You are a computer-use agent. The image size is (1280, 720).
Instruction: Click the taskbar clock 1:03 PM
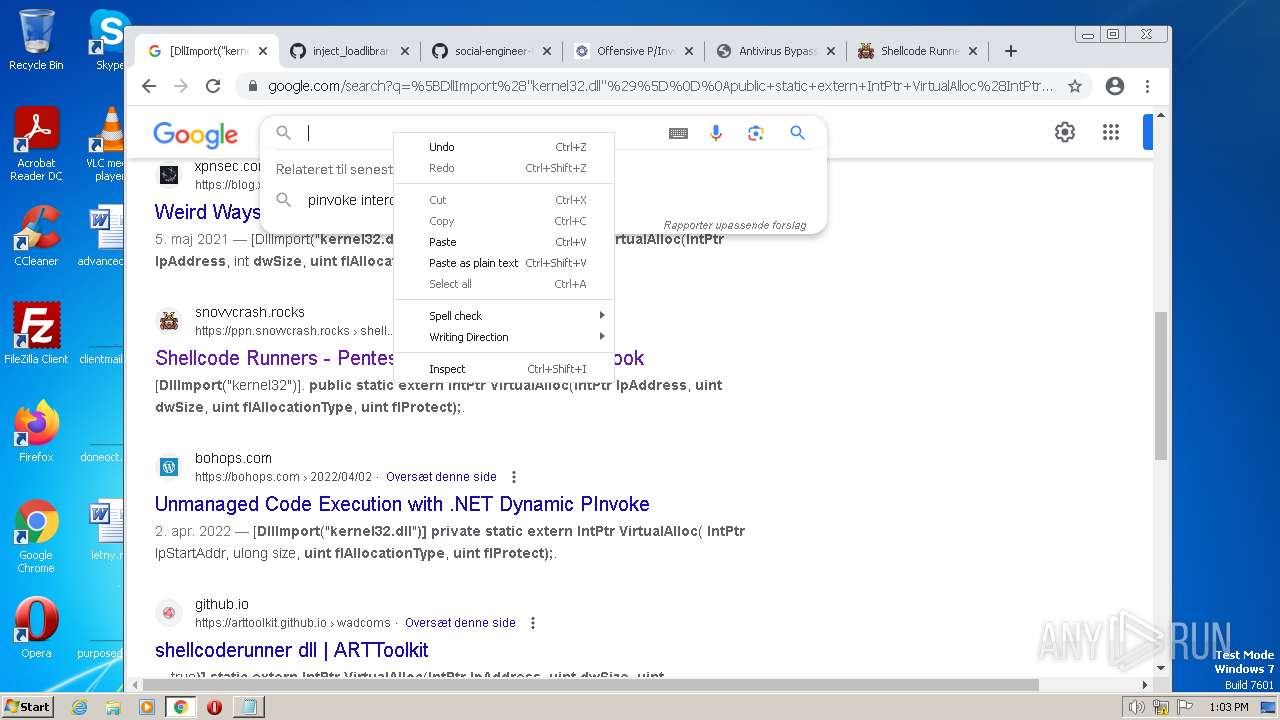click(x=1228, y=707)
